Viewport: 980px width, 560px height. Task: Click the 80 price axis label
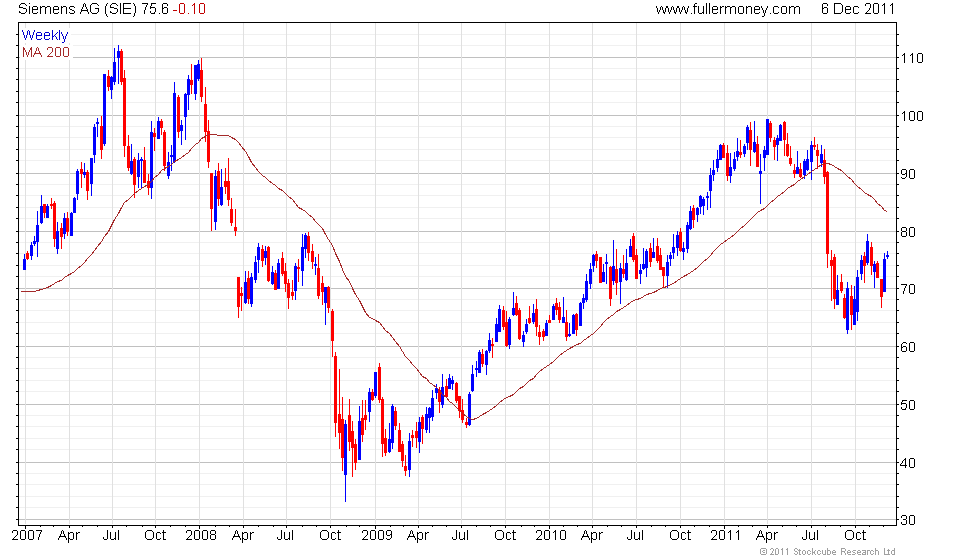pos(908,232)
